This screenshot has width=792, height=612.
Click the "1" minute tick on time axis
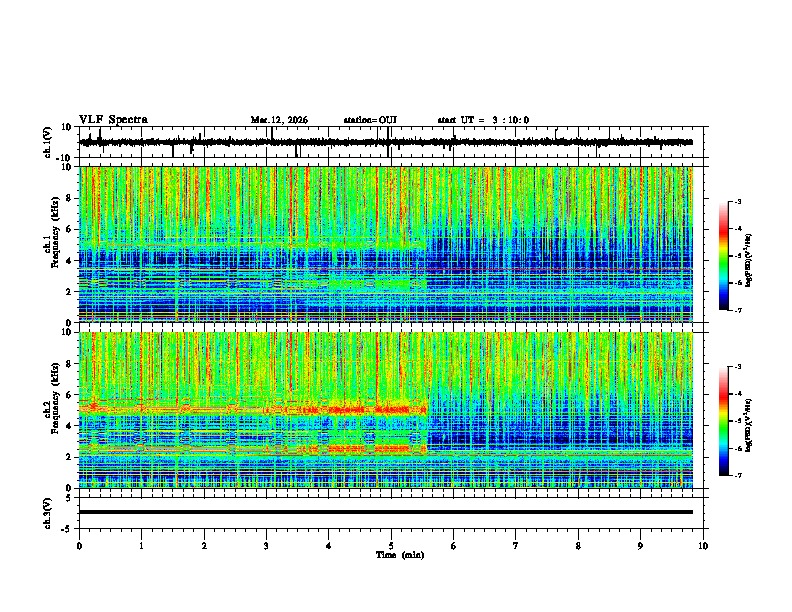141,546
